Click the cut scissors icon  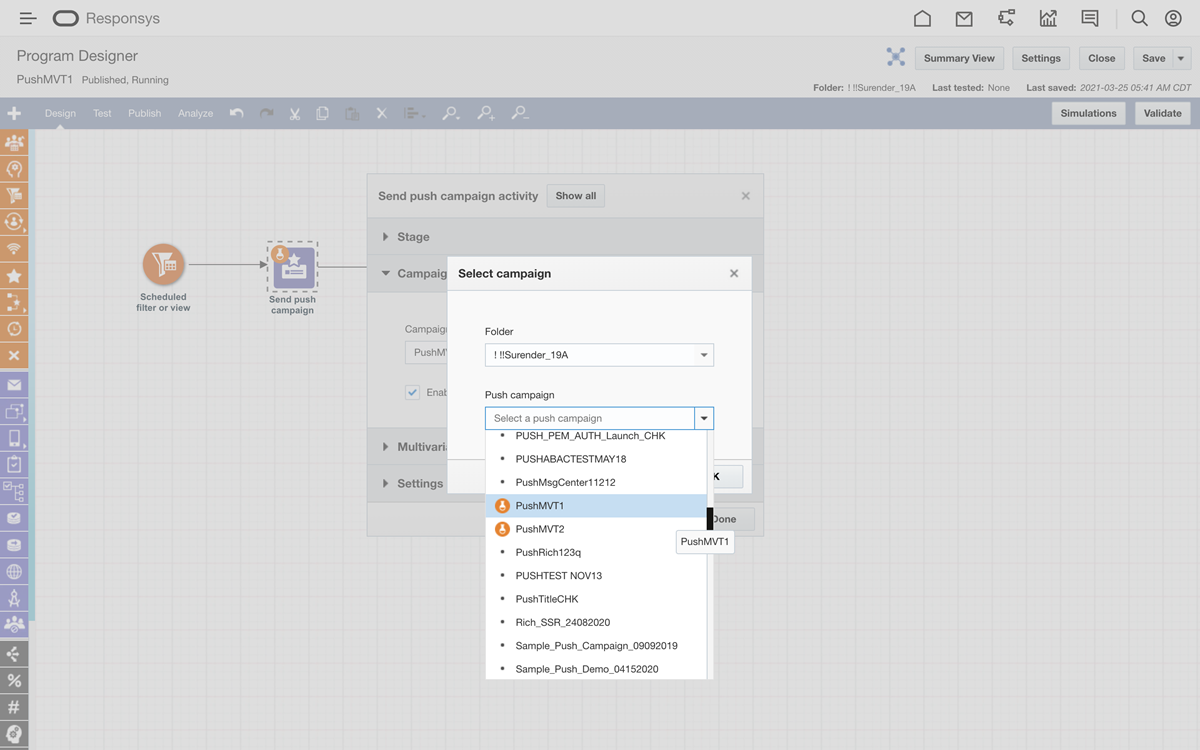click(295, 113)
